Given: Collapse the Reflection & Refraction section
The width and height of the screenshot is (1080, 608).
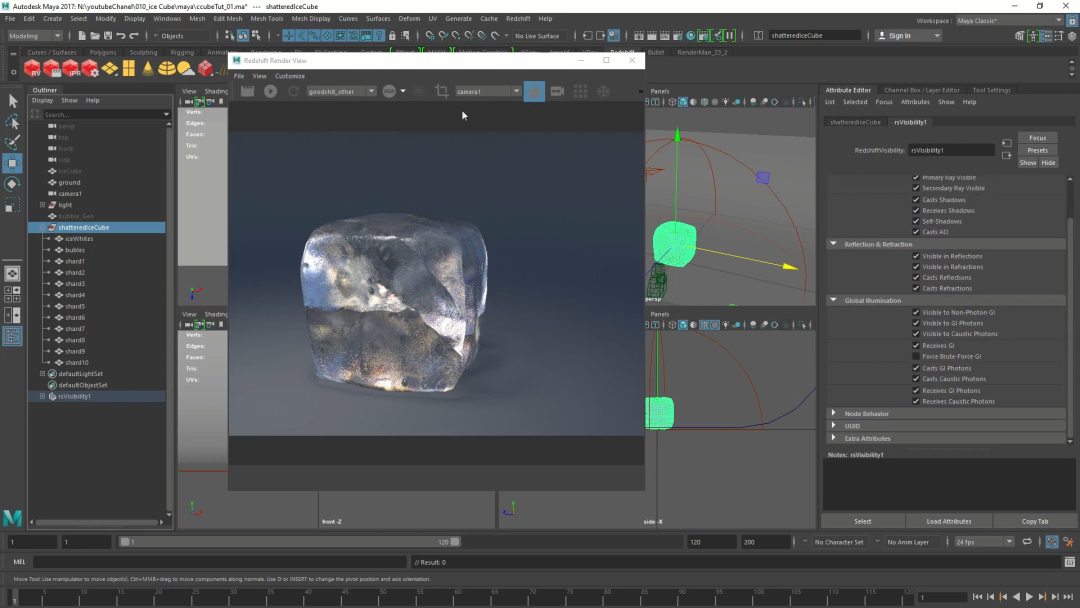Looking at the screenshot, I should tap(833, 244).
